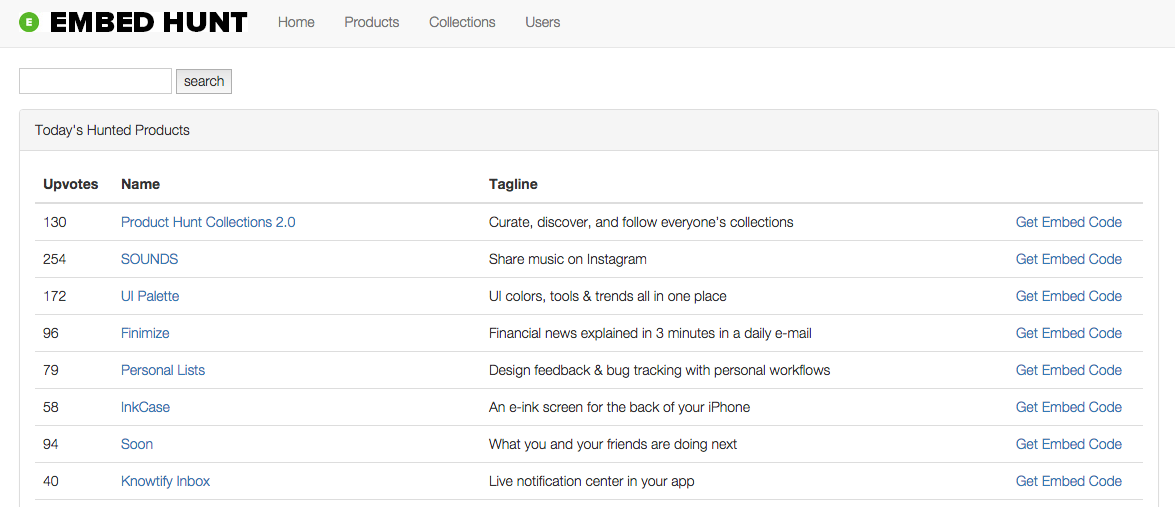This screenshot has width=1175, height=507.
Task: Get Embed Code for Knowtify Inbox
Action: click(x=1068, y=481)
